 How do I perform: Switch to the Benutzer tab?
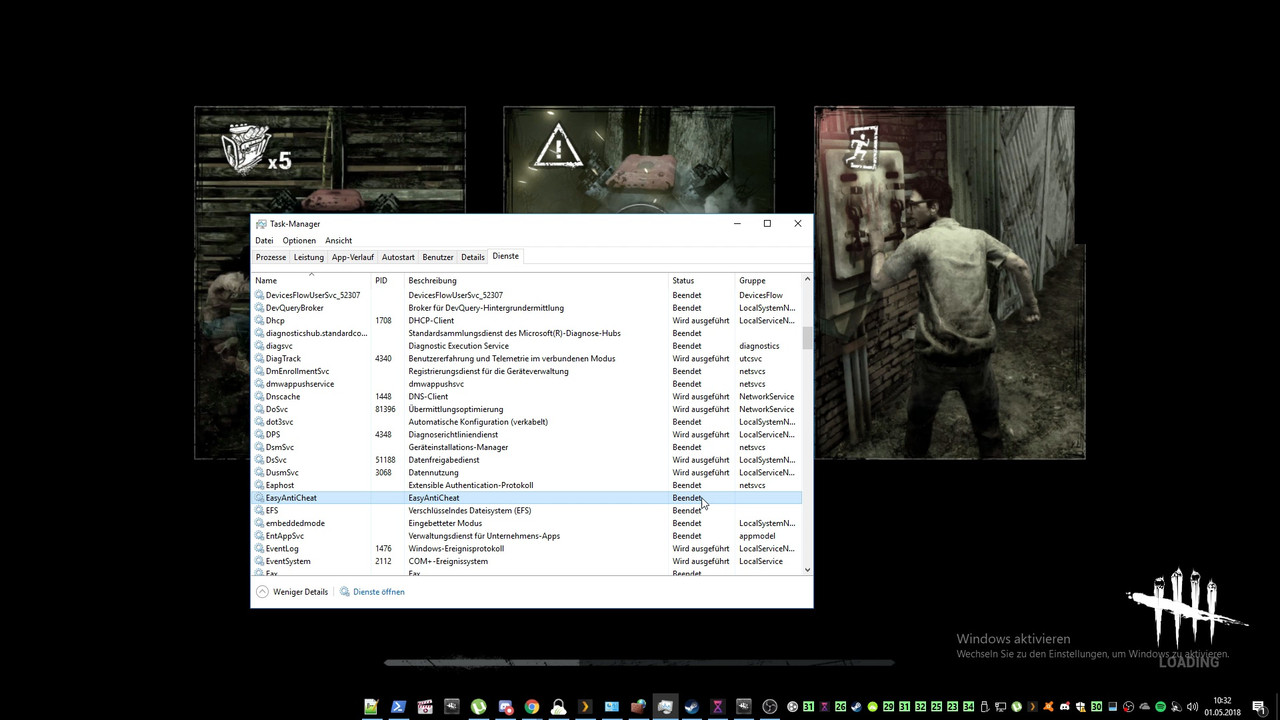[438, 257]
